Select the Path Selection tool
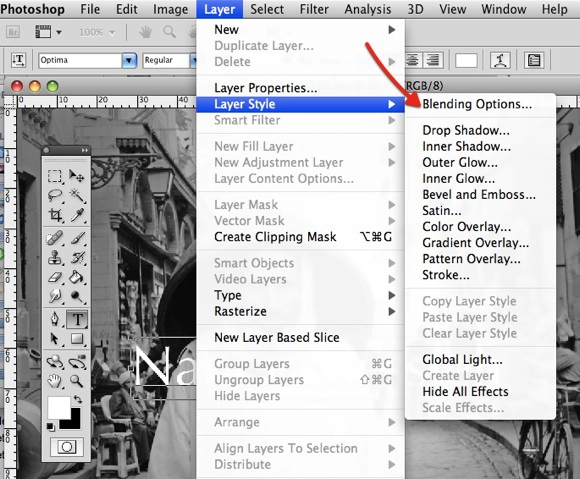 (55, 338)
